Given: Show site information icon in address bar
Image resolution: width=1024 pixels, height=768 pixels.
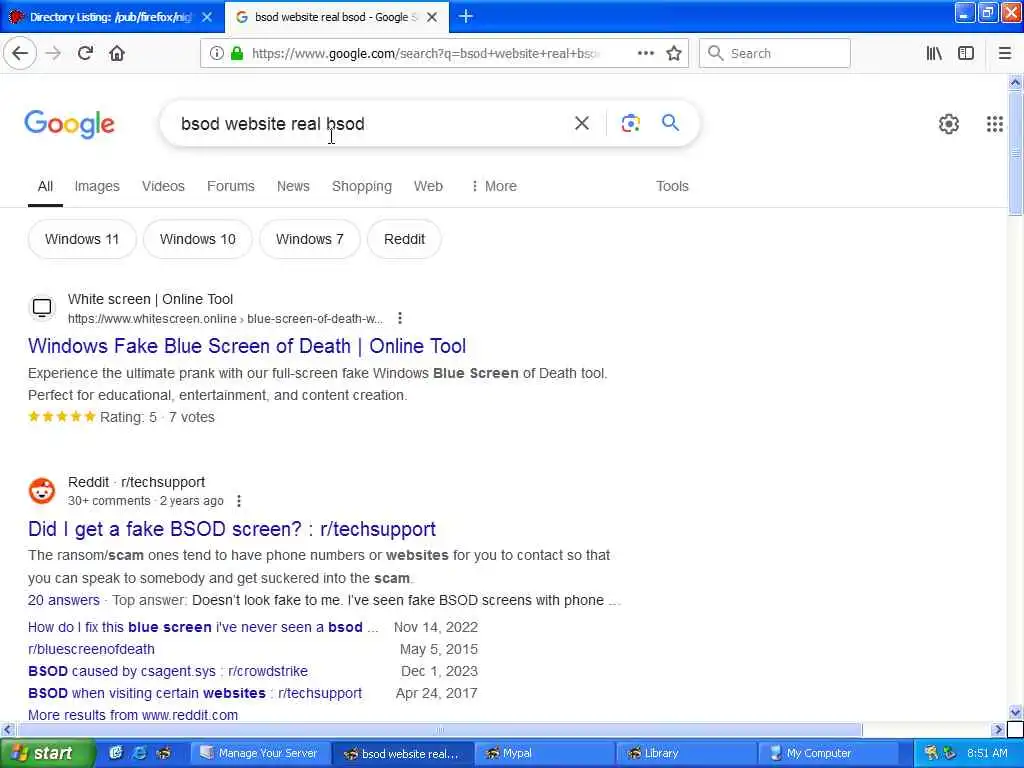Looking at the screenshot, I should click(x=216, y=54).
